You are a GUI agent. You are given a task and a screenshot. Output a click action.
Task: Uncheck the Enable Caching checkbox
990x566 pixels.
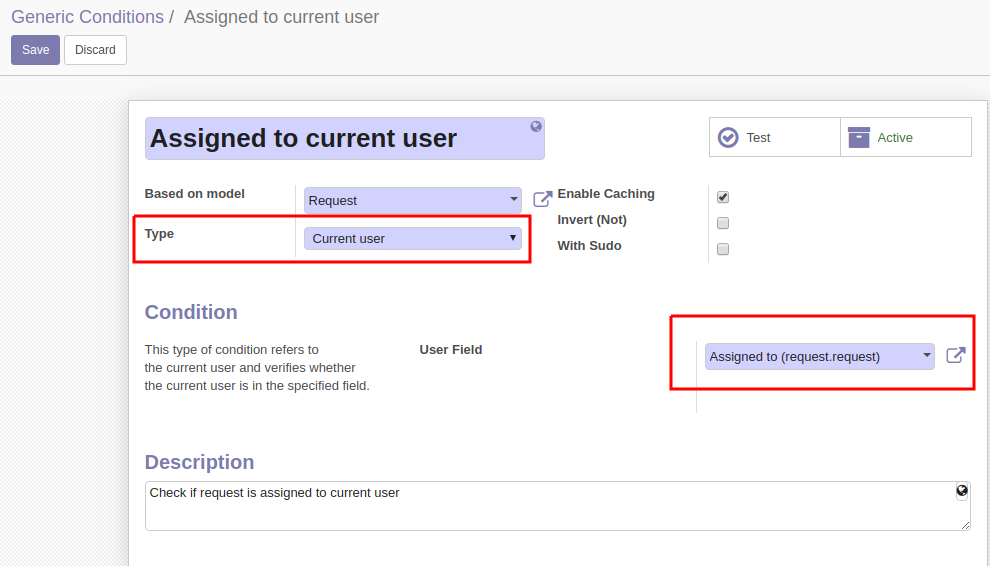click(723, 197)
